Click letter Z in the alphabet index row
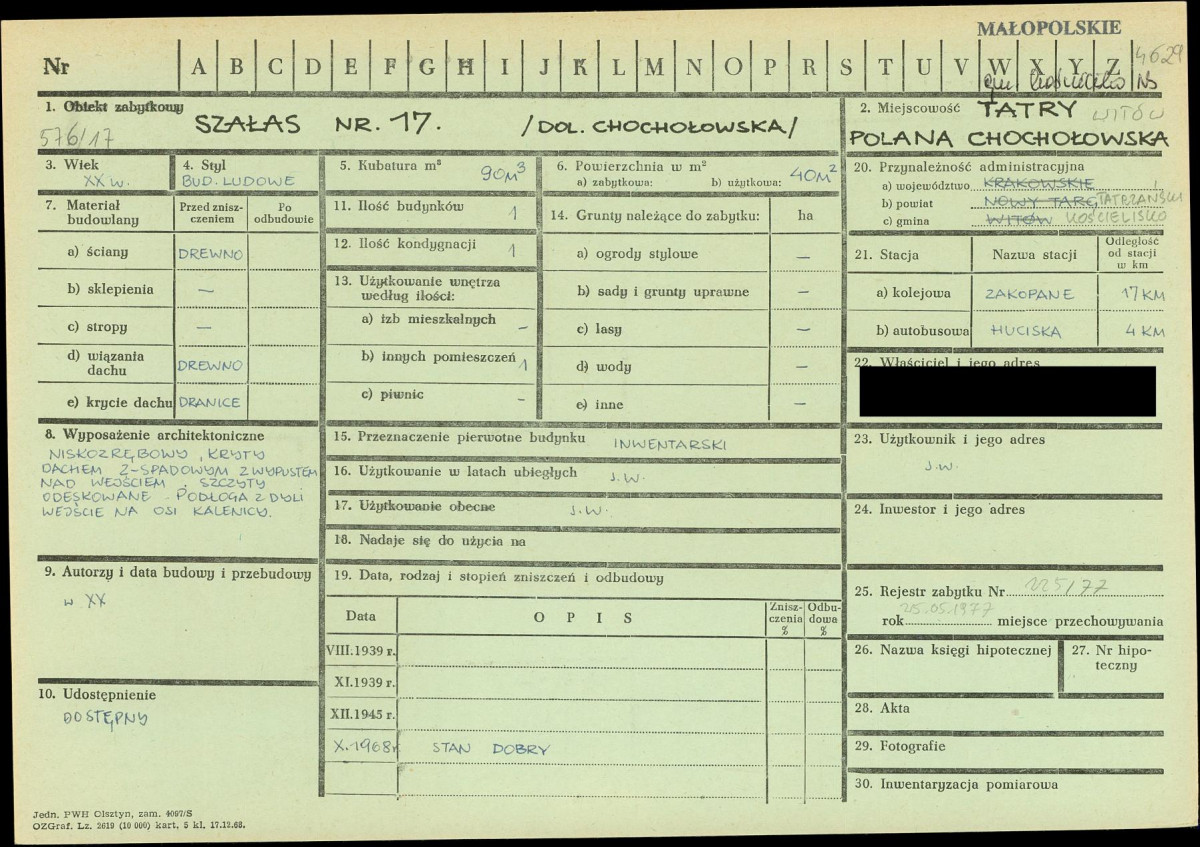The width and height of the screenshot is (1200, 847). coord(1110,65)
